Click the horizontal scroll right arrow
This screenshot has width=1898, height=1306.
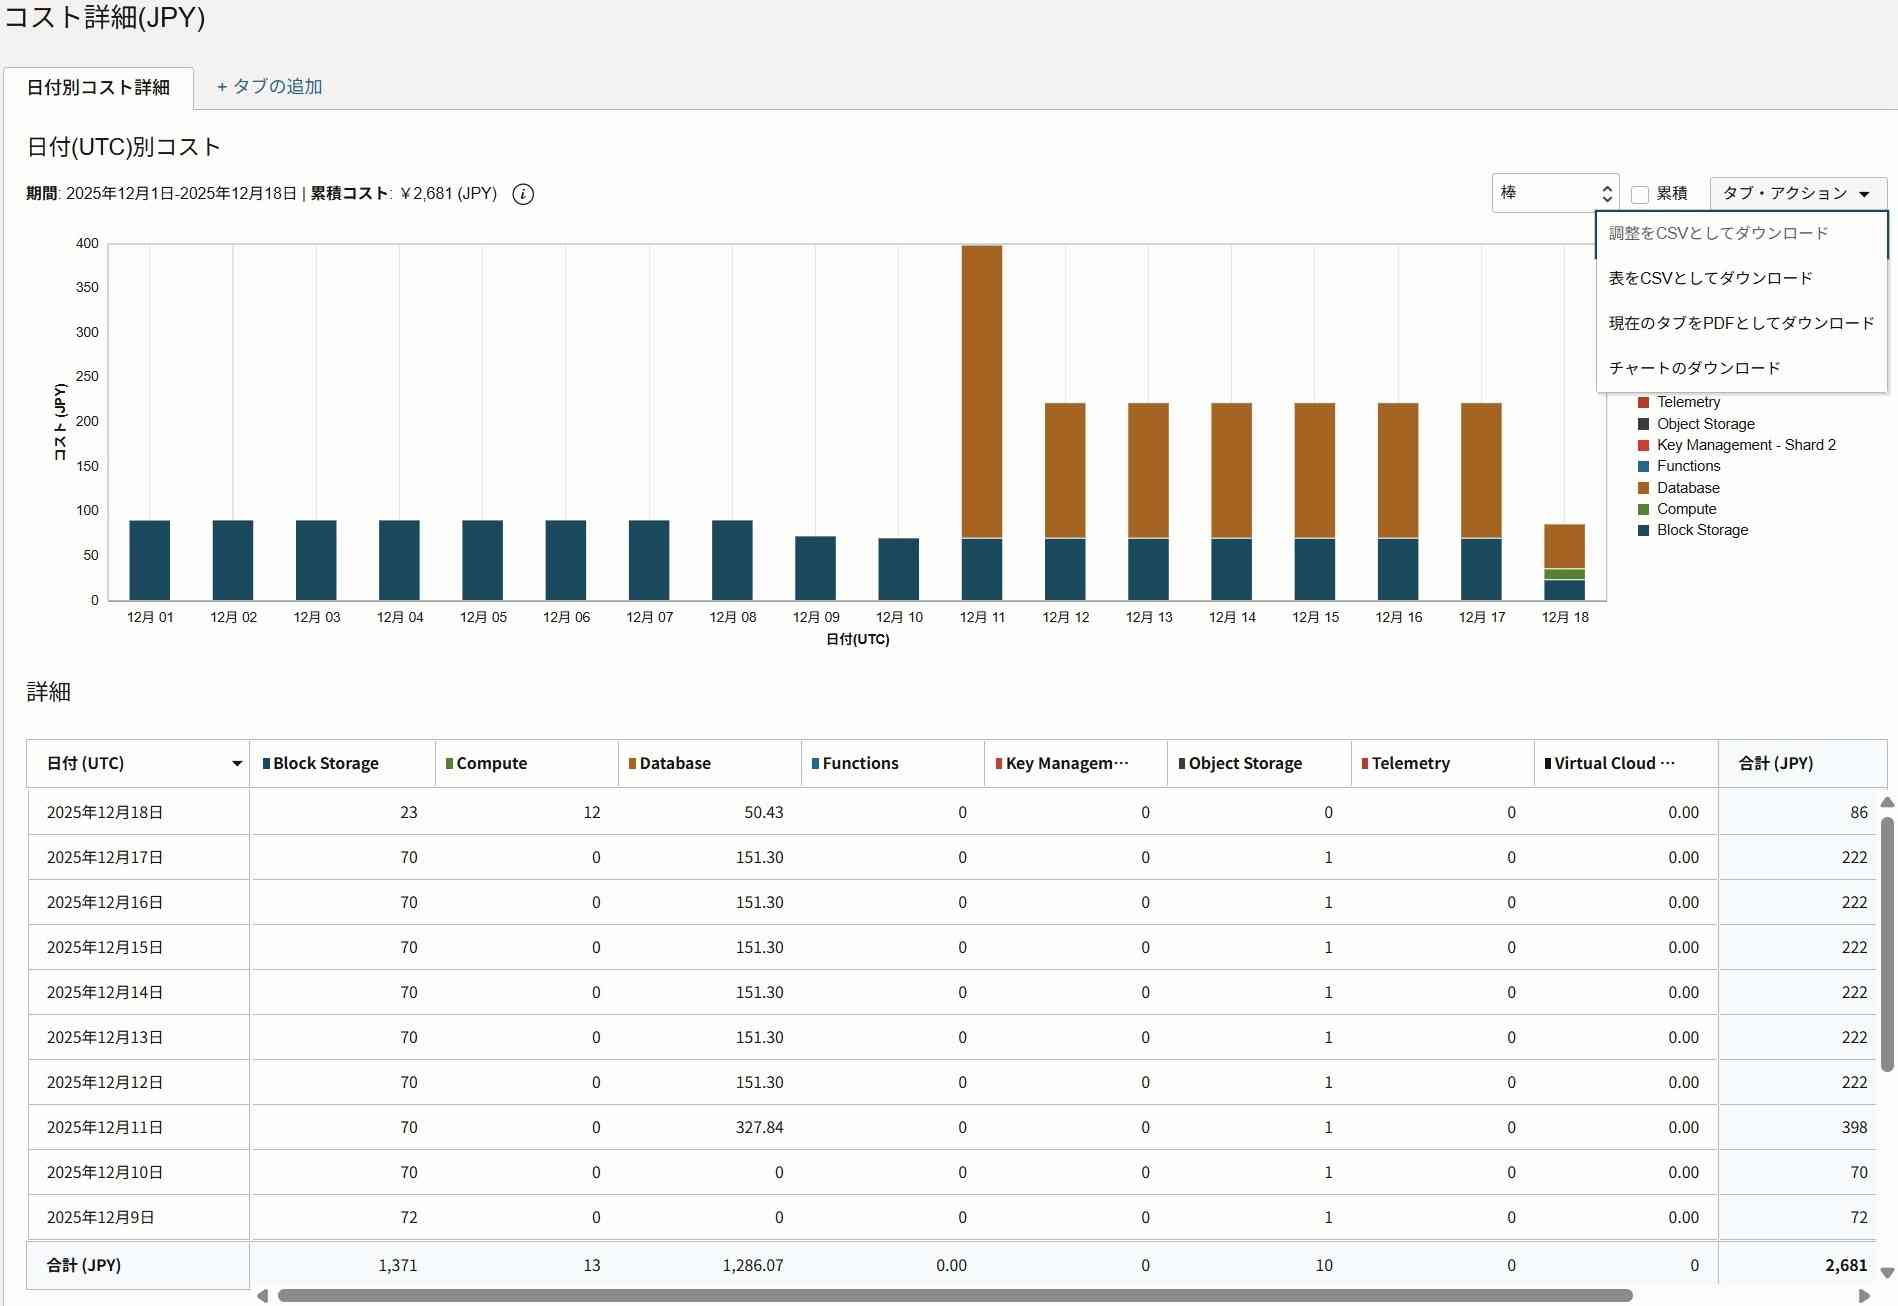[1864, 1296]
